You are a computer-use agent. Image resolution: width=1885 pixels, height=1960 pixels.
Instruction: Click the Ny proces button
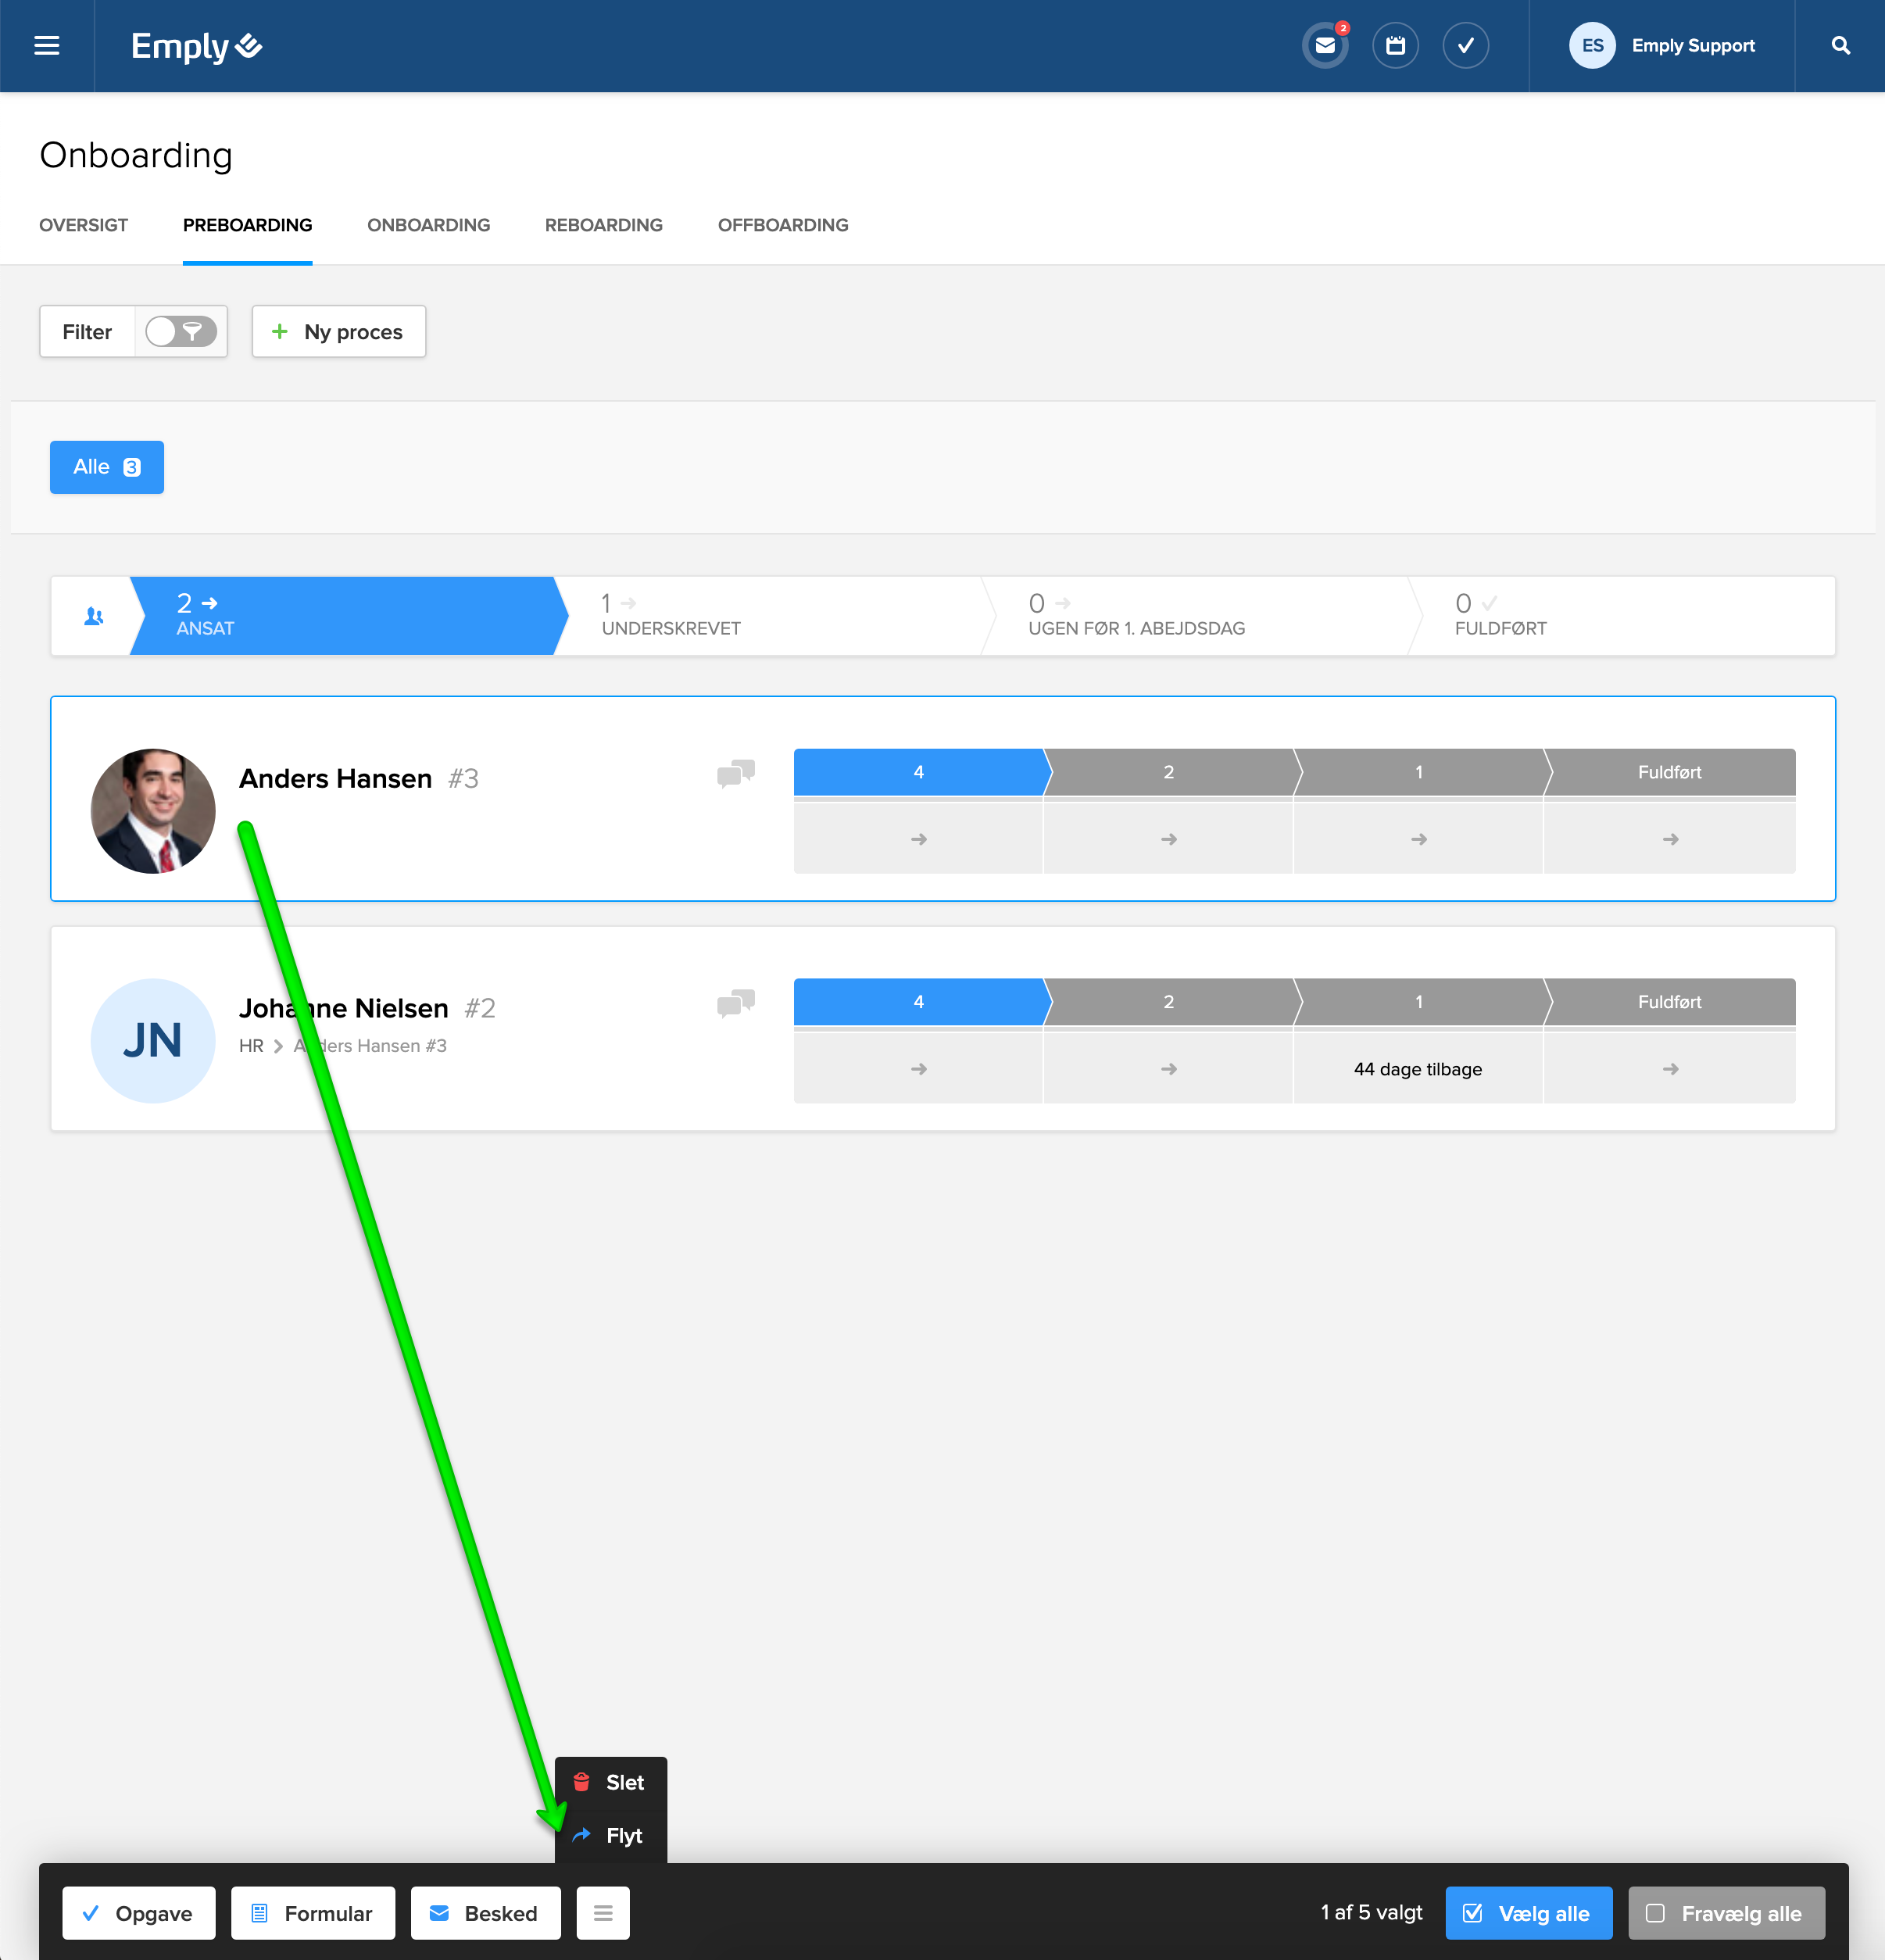pos(339,331)
